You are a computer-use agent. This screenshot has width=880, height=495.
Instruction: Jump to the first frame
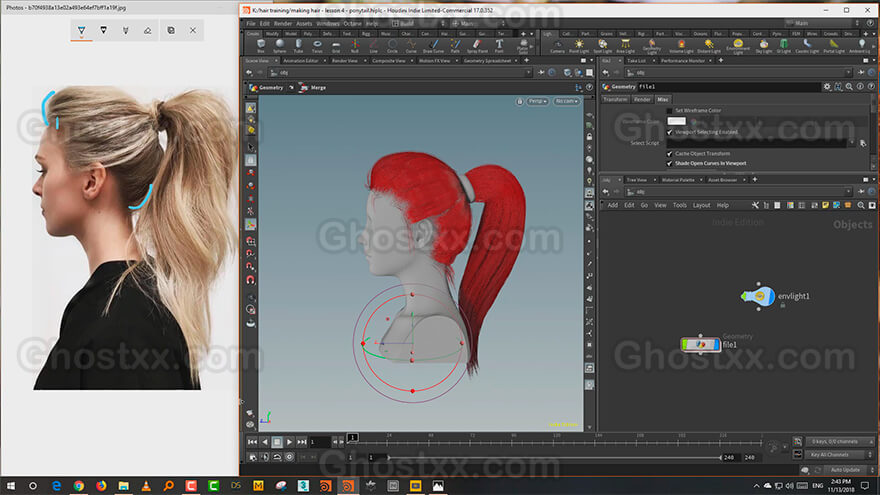point(252,442)
